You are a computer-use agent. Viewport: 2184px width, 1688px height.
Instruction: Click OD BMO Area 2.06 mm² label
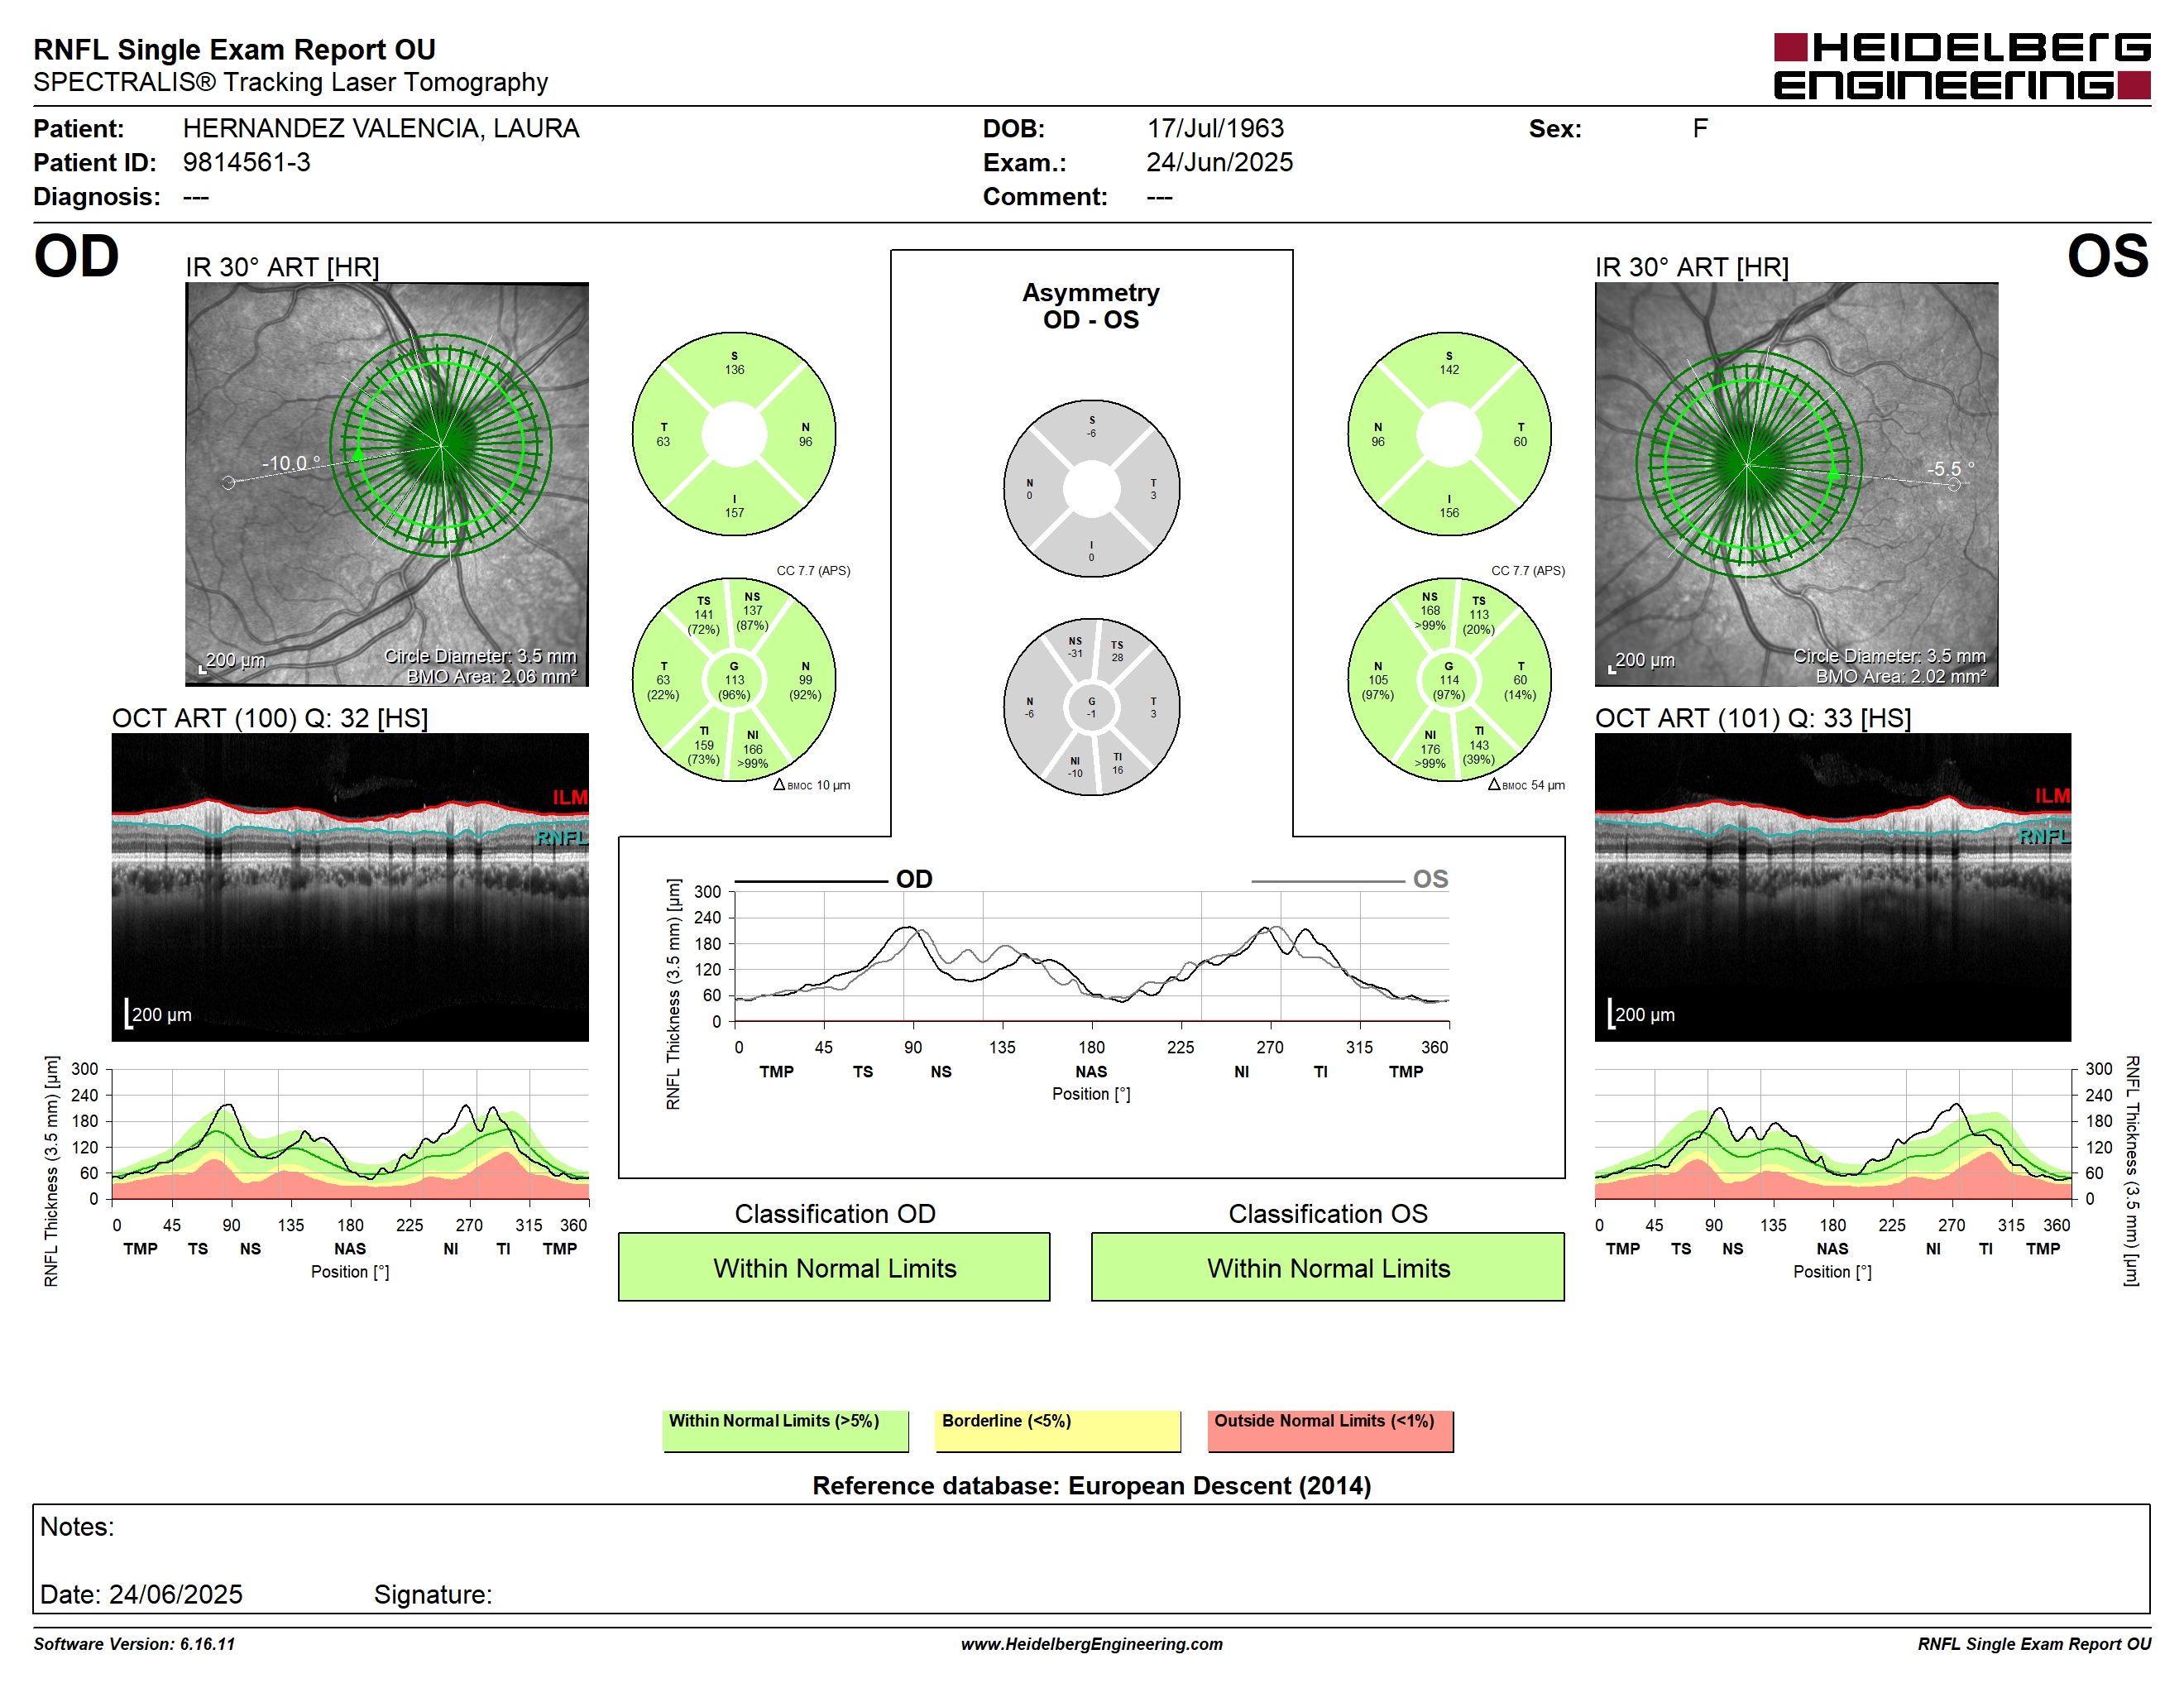(x=491, y=676)
